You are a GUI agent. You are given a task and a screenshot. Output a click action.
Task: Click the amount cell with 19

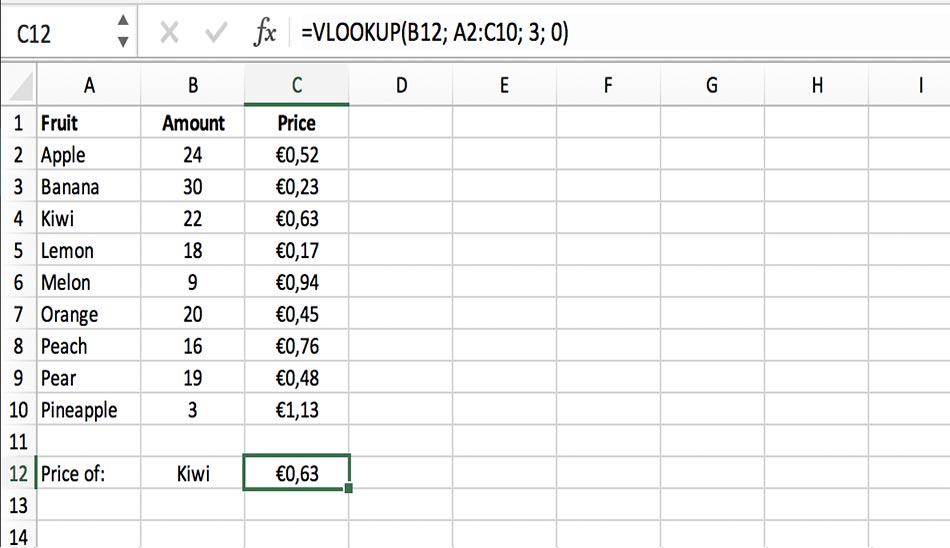[x=193, y=378]
